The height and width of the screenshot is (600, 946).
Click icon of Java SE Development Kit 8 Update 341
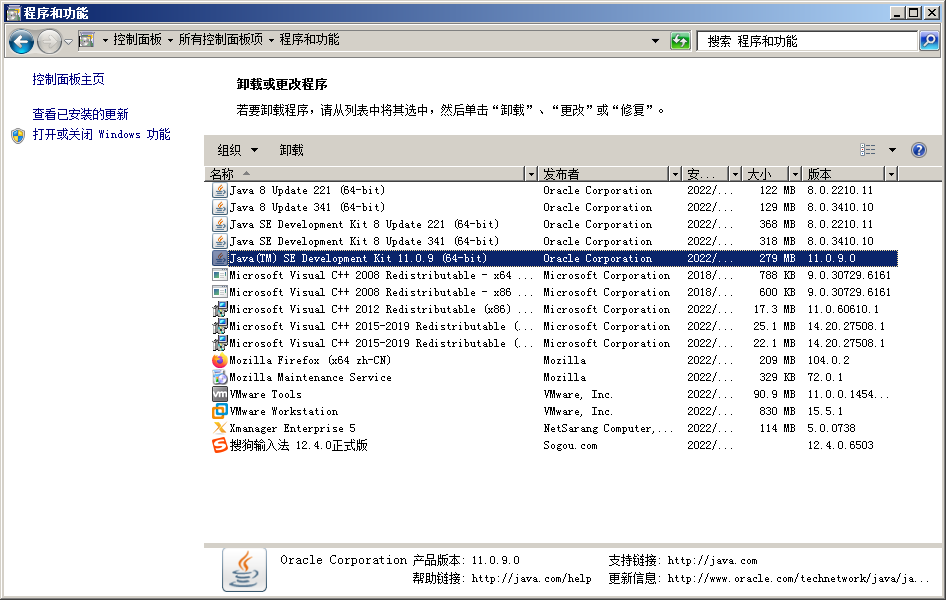pyautogui.click(x=220, y=241)
